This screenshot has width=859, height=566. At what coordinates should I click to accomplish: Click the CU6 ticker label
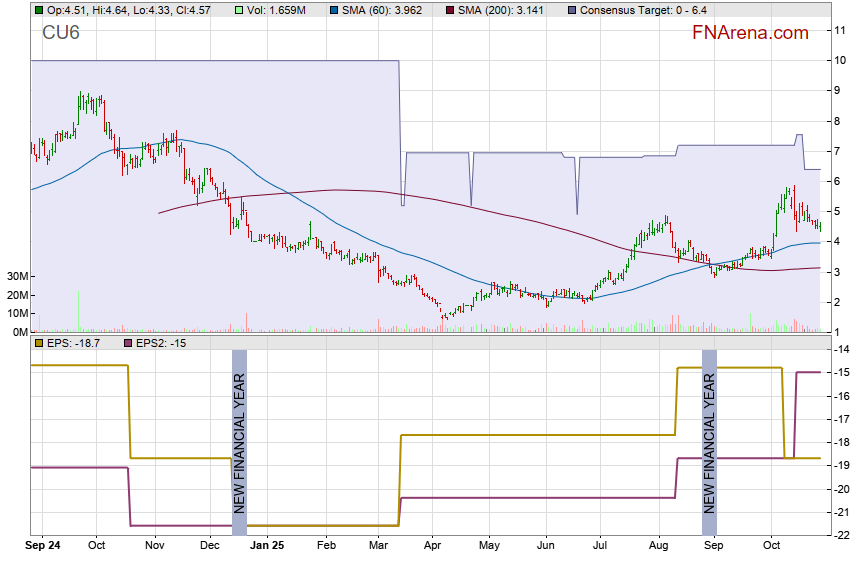pos(61,34)
